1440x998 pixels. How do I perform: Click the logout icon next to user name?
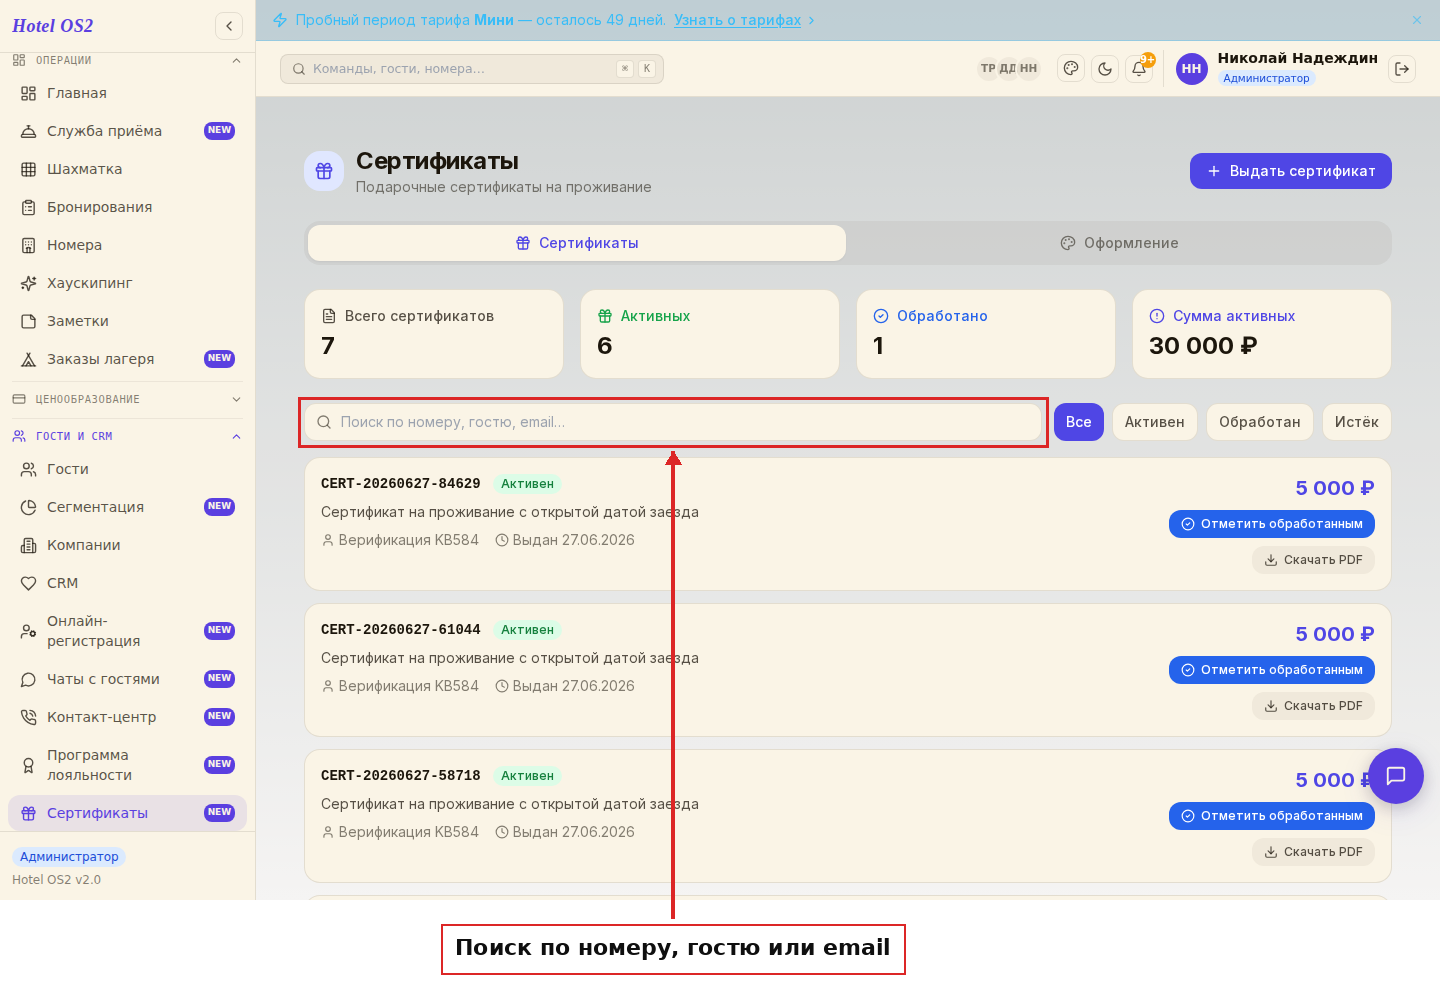pyautogui.click(x=1402, y=69)
